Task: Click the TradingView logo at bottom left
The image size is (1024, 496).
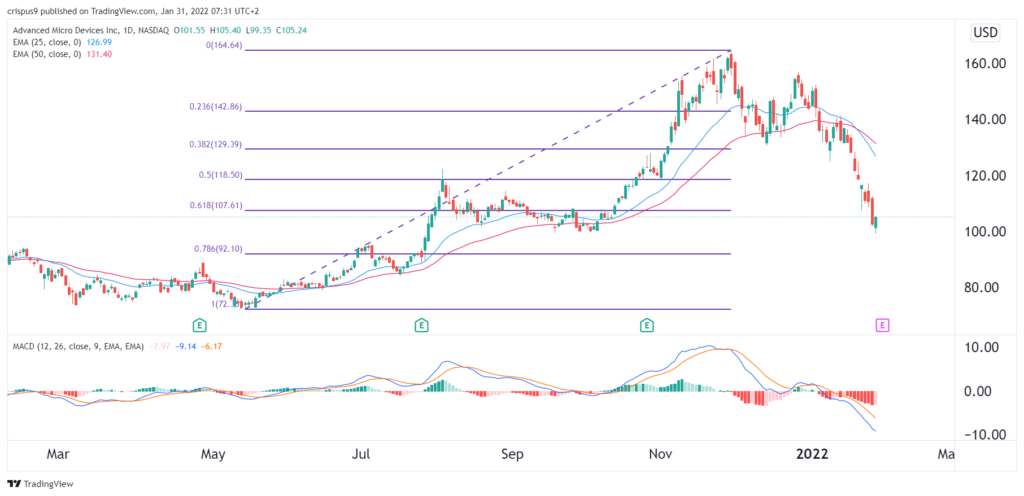Action: [x=40, y=484]
